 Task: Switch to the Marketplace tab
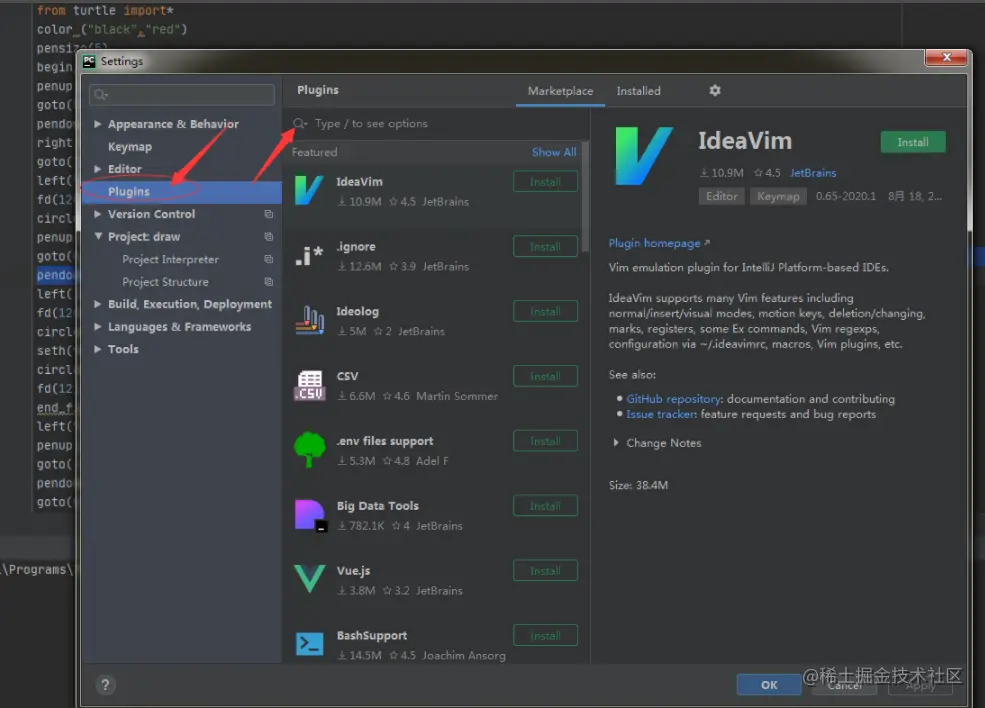click(x=560, y=91)
